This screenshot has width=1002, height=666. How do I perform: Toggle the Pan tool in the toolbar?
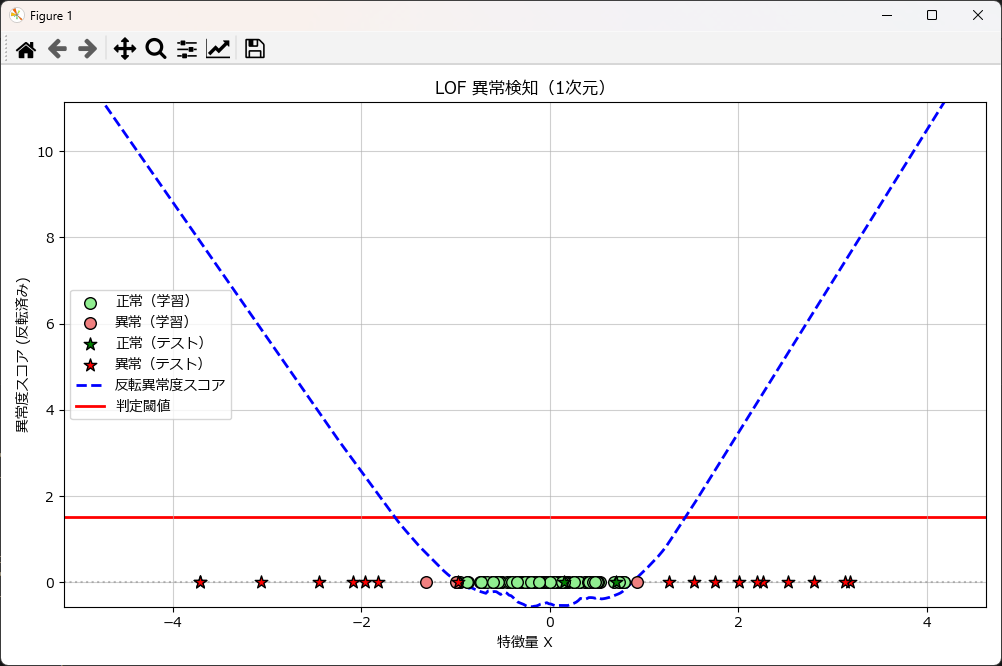[x=124, y=49]
